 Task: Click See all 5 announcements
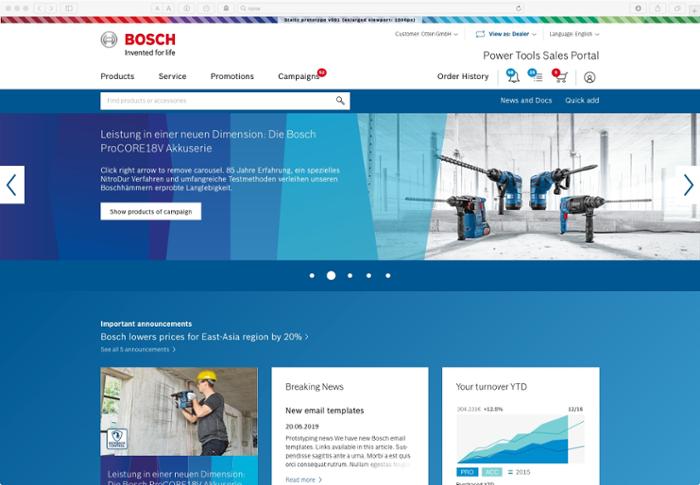point(138,350)
